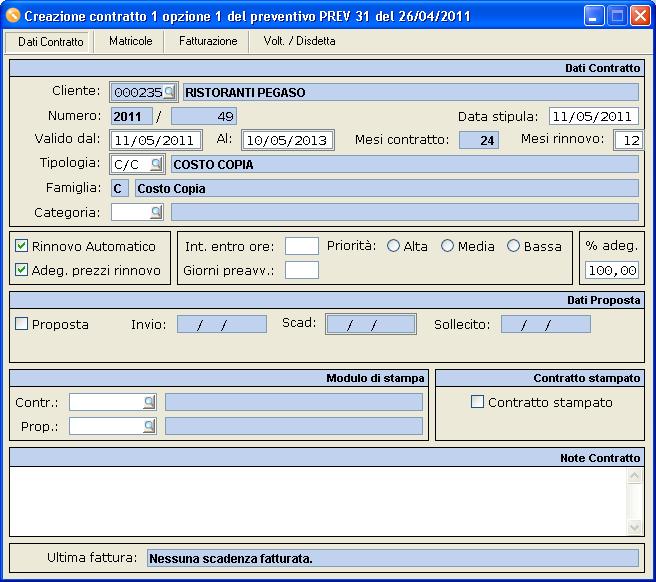Click the Al end date field
The image size is (656, 582).
[287, 140]
